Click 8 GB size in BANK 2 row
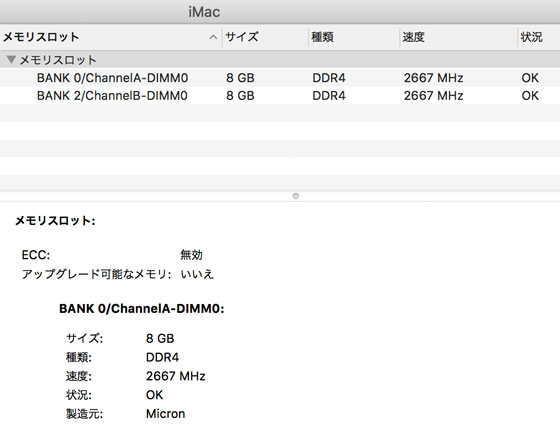This screenshot has width=560, height=426. point(240,96)
